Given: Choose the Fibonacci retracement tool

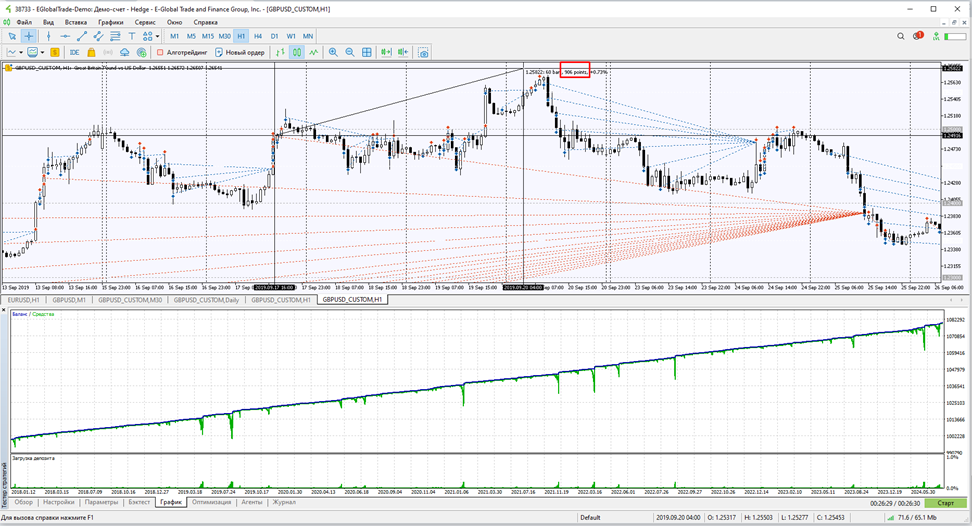Looking at the screenshot, I should [x=115, y=37].
